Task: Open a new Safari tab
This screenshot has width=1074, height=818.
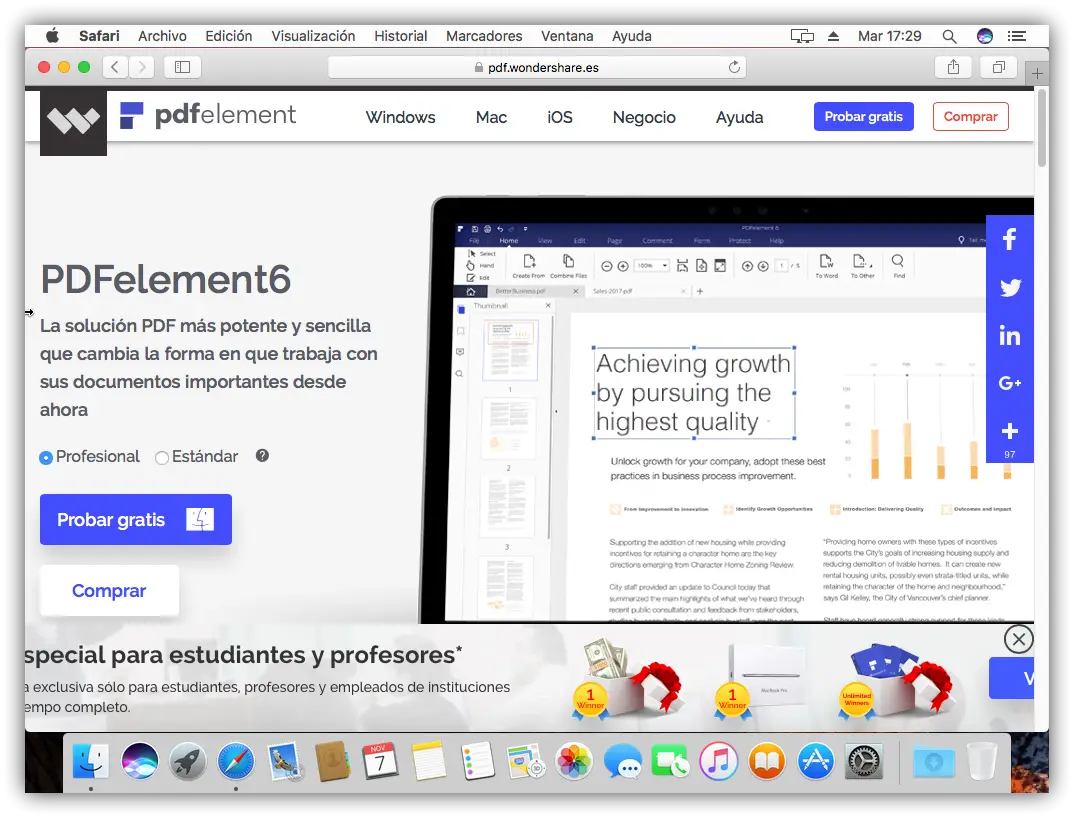Action: click(x=1037, y=73)
